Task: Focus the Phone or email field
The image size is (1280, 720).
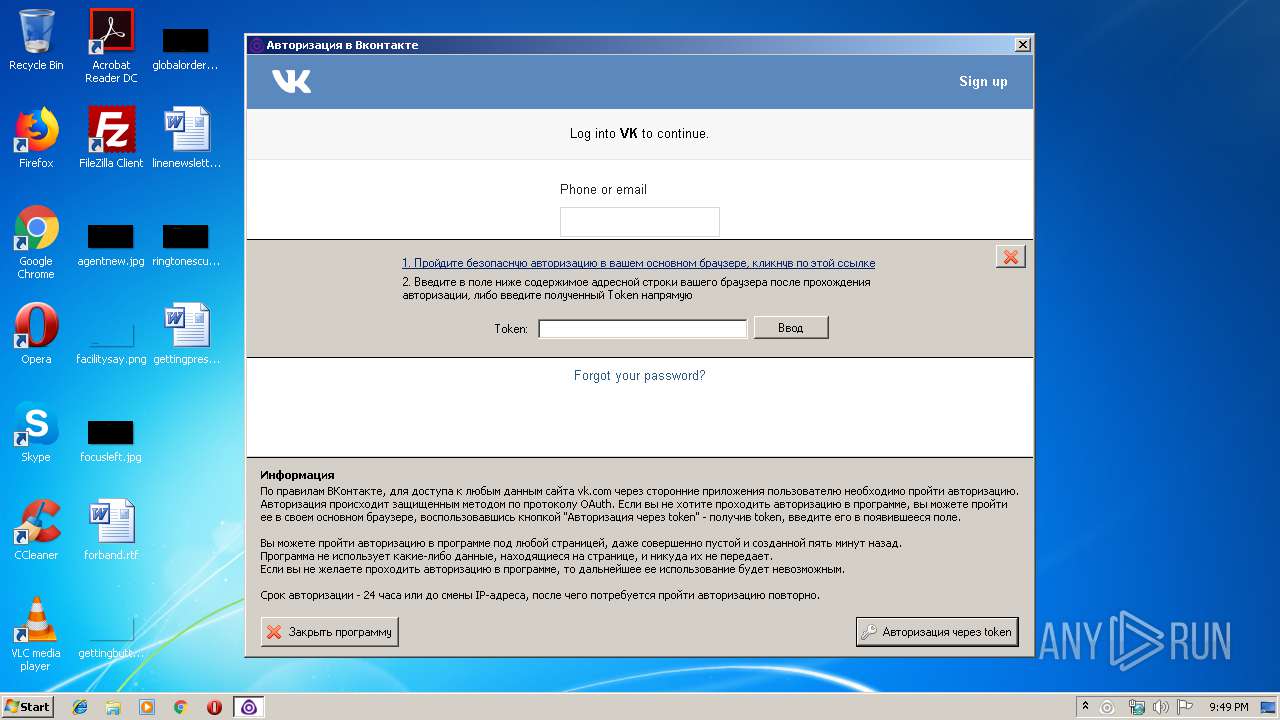Action: click(x=640, y=221)
